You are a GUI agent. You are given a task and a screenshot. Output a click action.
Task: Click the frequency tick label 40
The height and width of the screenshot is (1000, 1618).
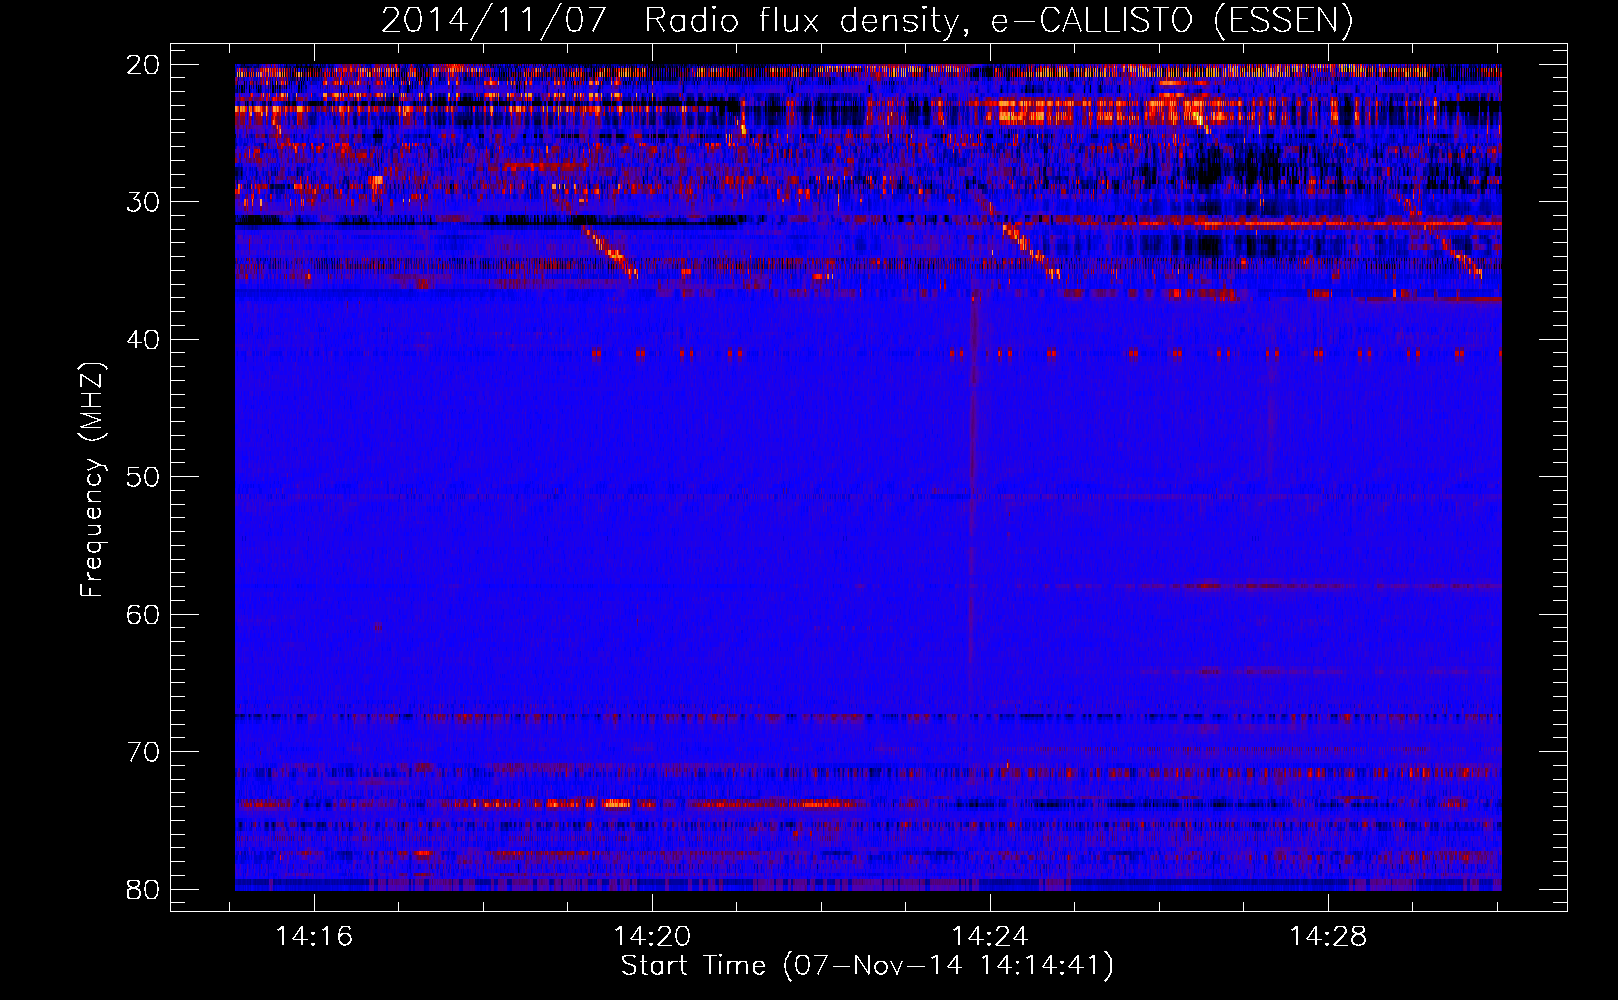tap(144, 340)
